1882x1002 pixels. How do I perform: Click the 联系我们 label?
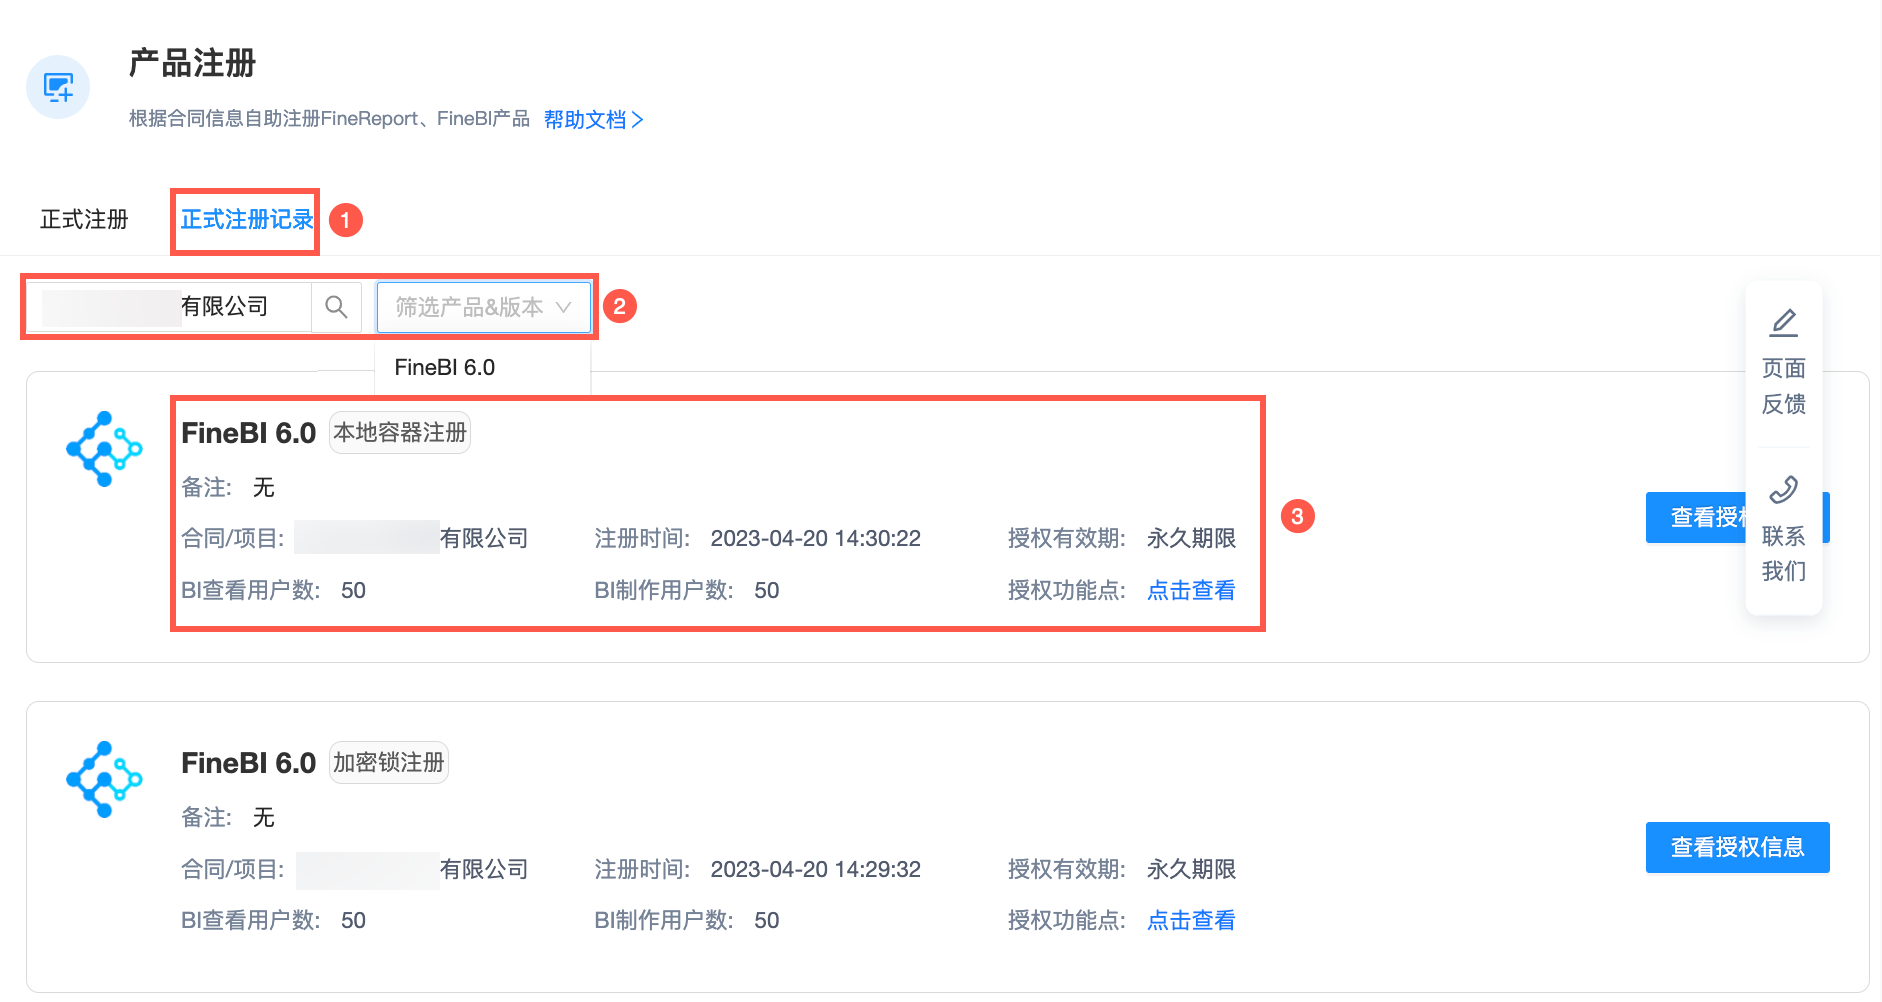[1784, 554]
